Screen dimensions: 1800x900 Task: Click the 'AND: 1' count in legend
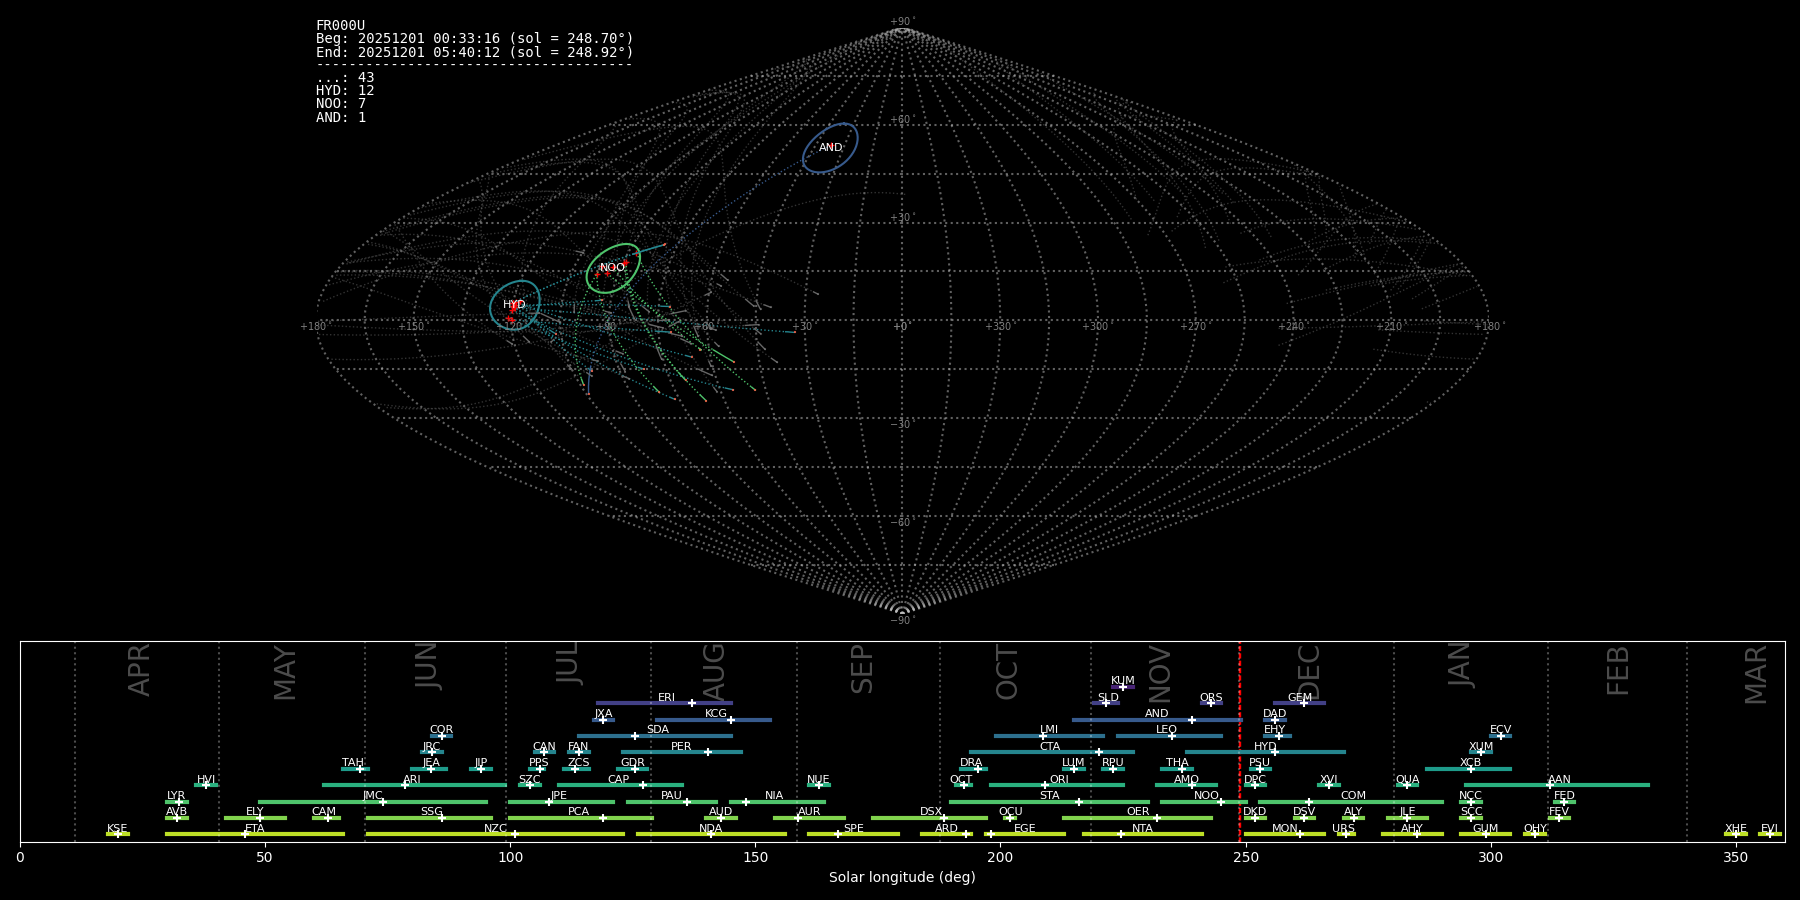point(341,117)
